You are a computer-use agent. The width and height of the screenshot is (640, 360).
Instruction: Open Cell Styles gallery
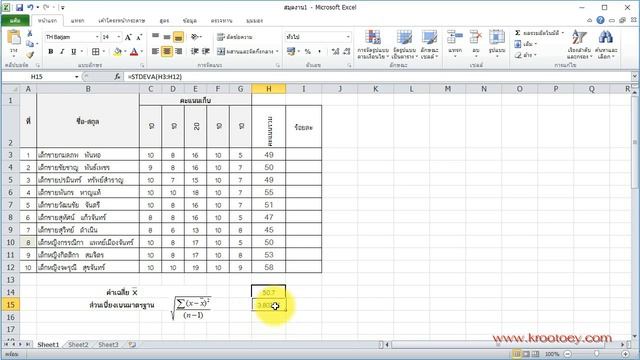tap(429, 44)
